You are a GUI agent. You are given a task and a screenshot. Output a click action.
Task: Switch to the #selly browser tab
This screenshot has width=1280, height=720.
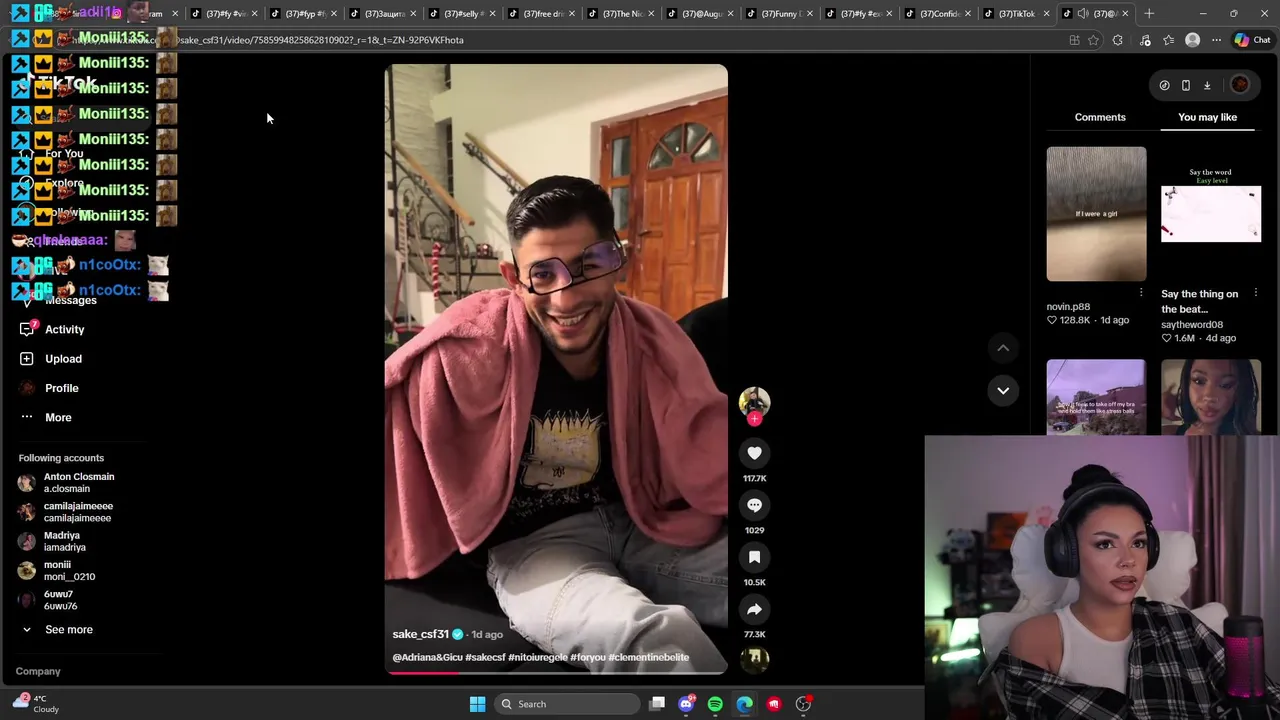point(464,14)
